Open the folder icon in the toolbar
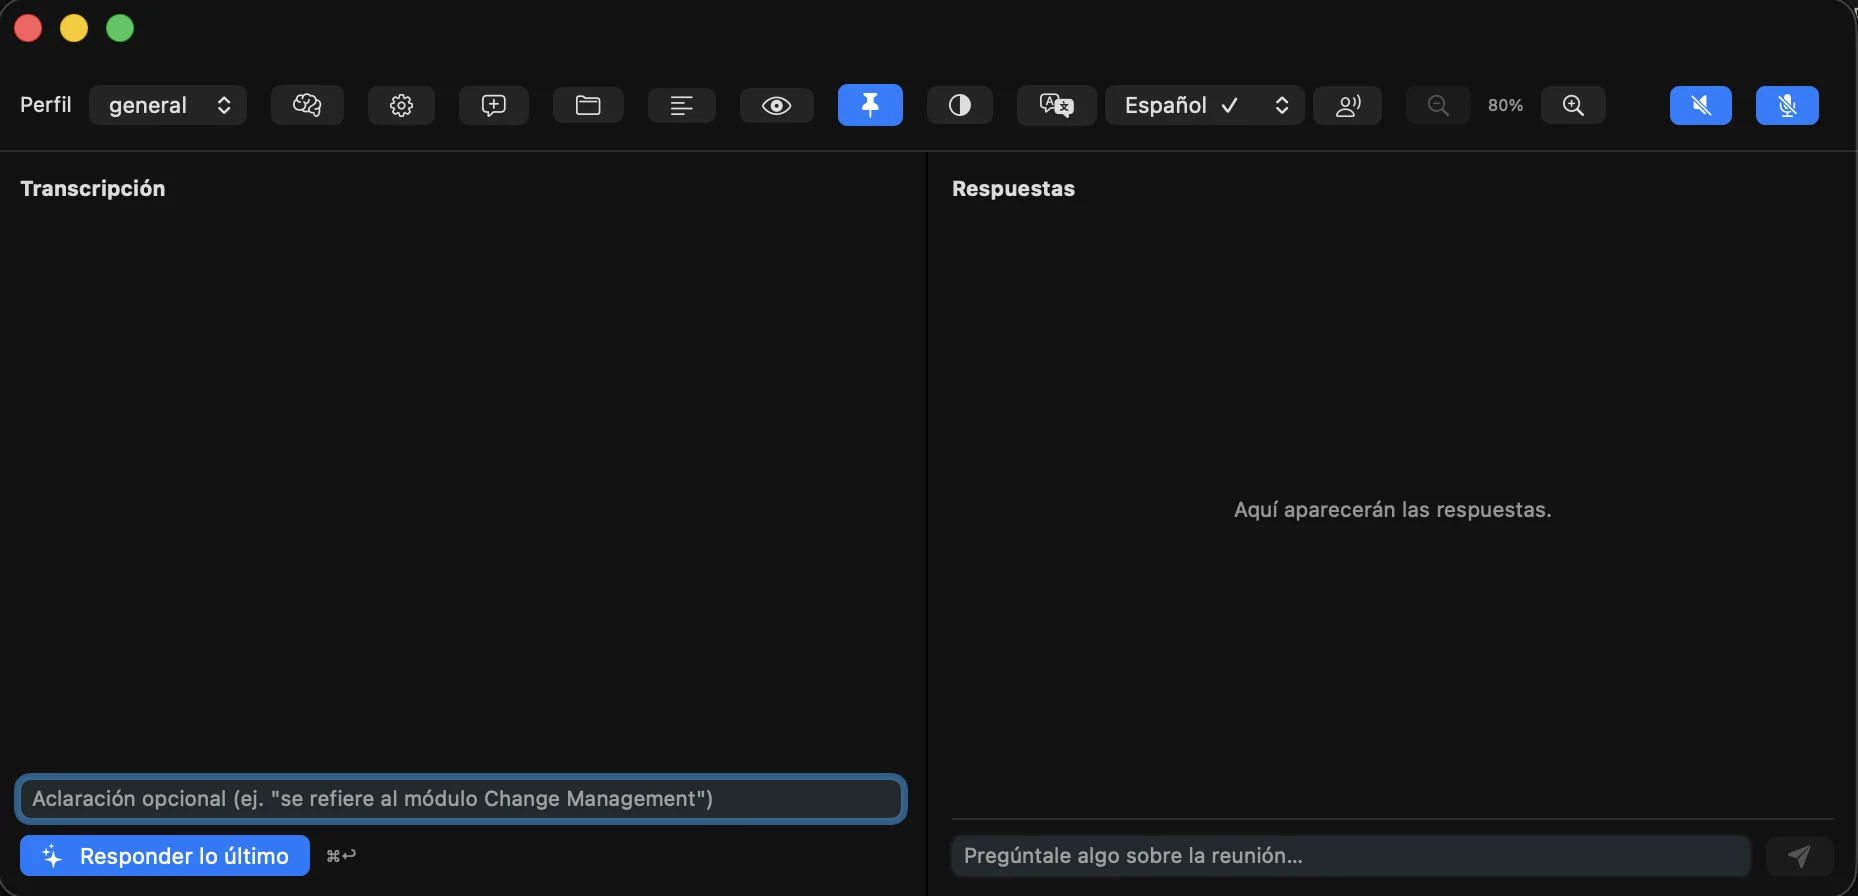Screen dimensions: 1858x896 click(588, 105)
